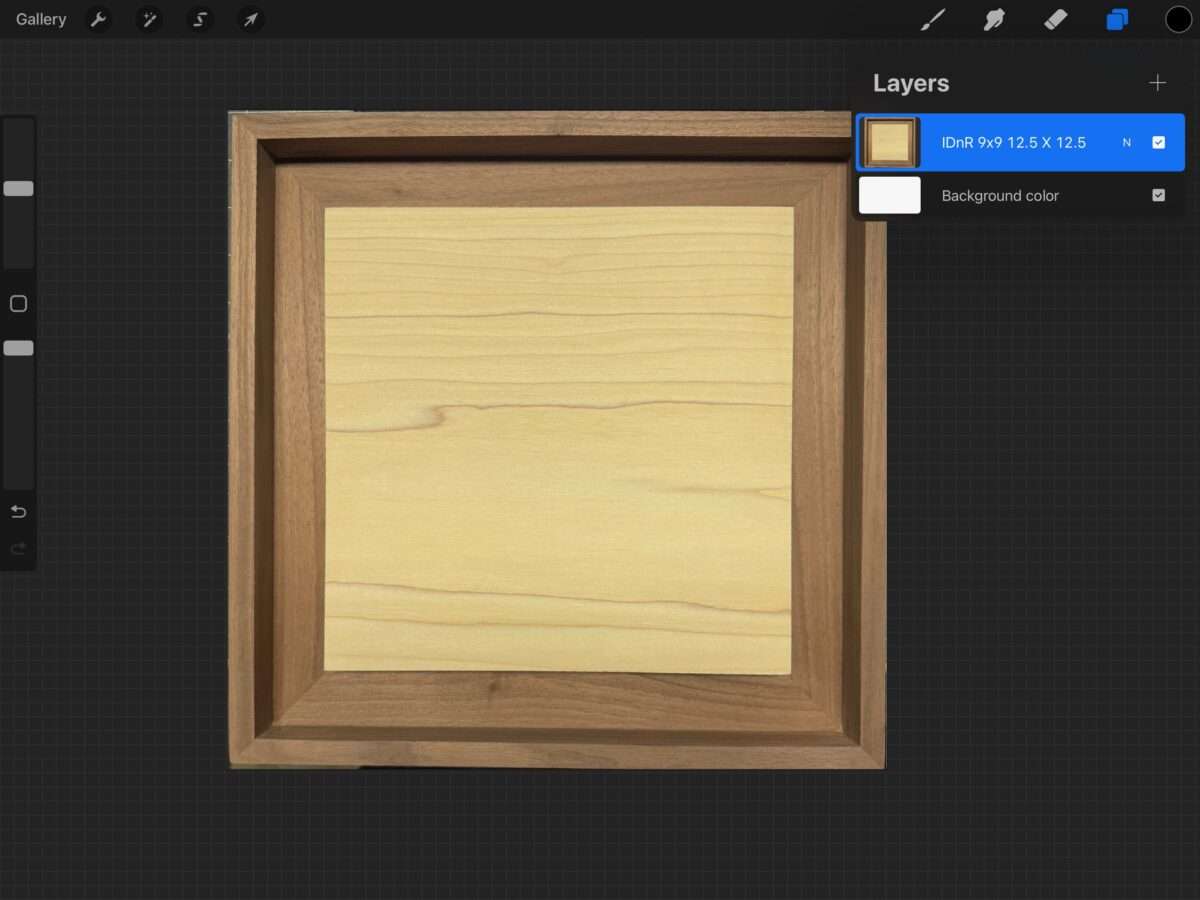Open the active color picker circle

click(x=1178, y=19)
